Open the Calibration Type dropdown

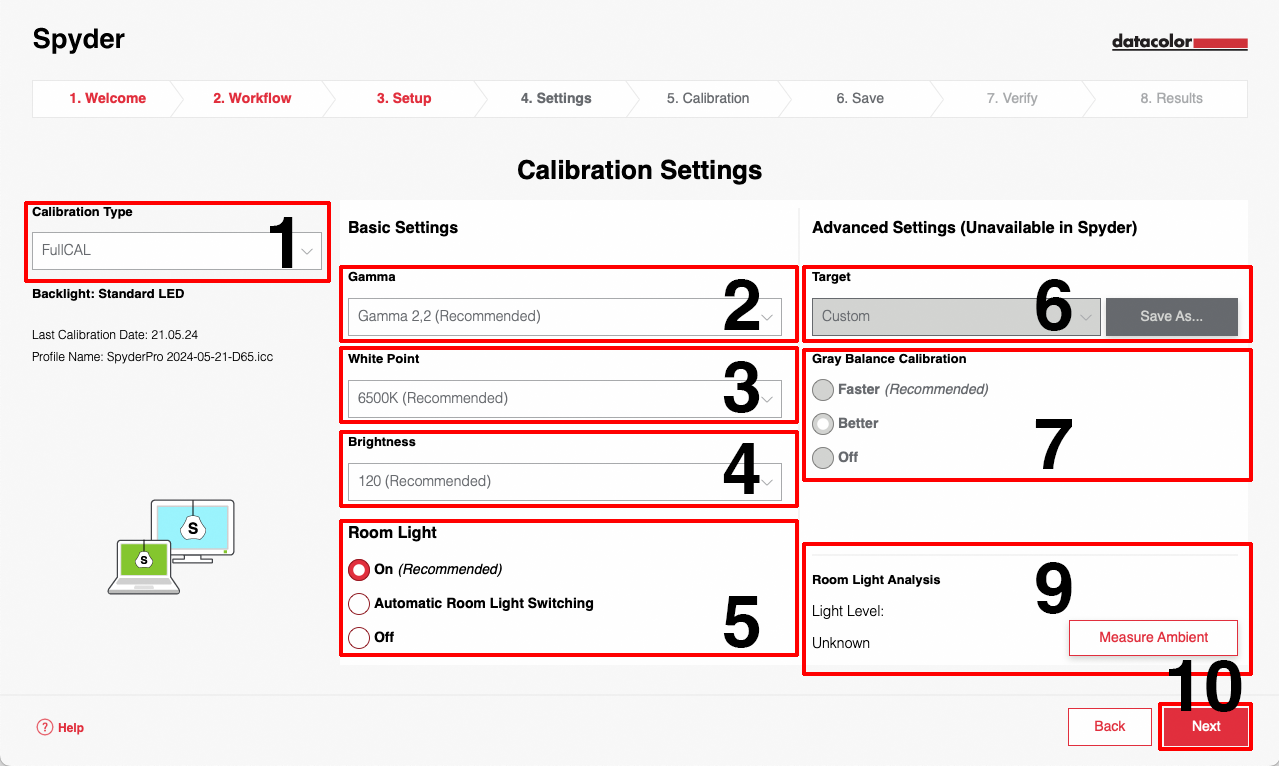(x=177, y=250)
